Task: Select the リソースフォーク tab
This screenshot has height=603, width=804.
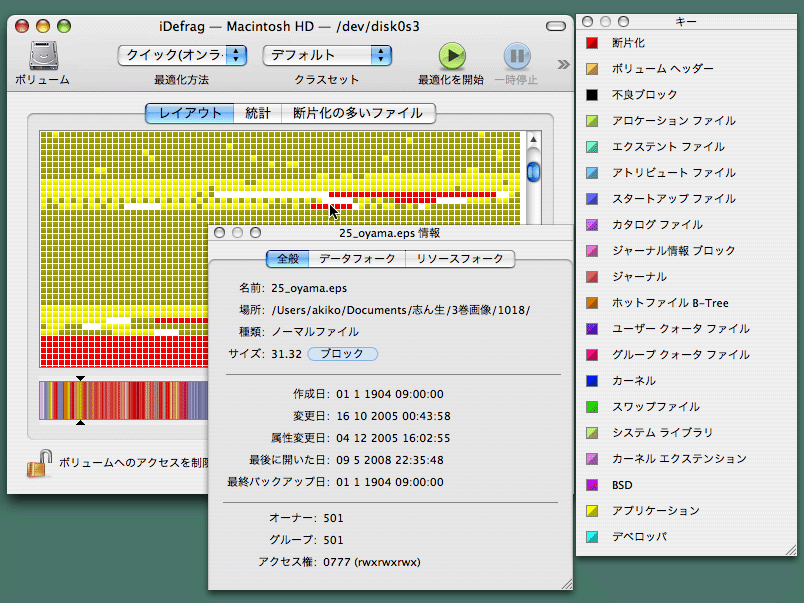Action: tap(460, 258)
